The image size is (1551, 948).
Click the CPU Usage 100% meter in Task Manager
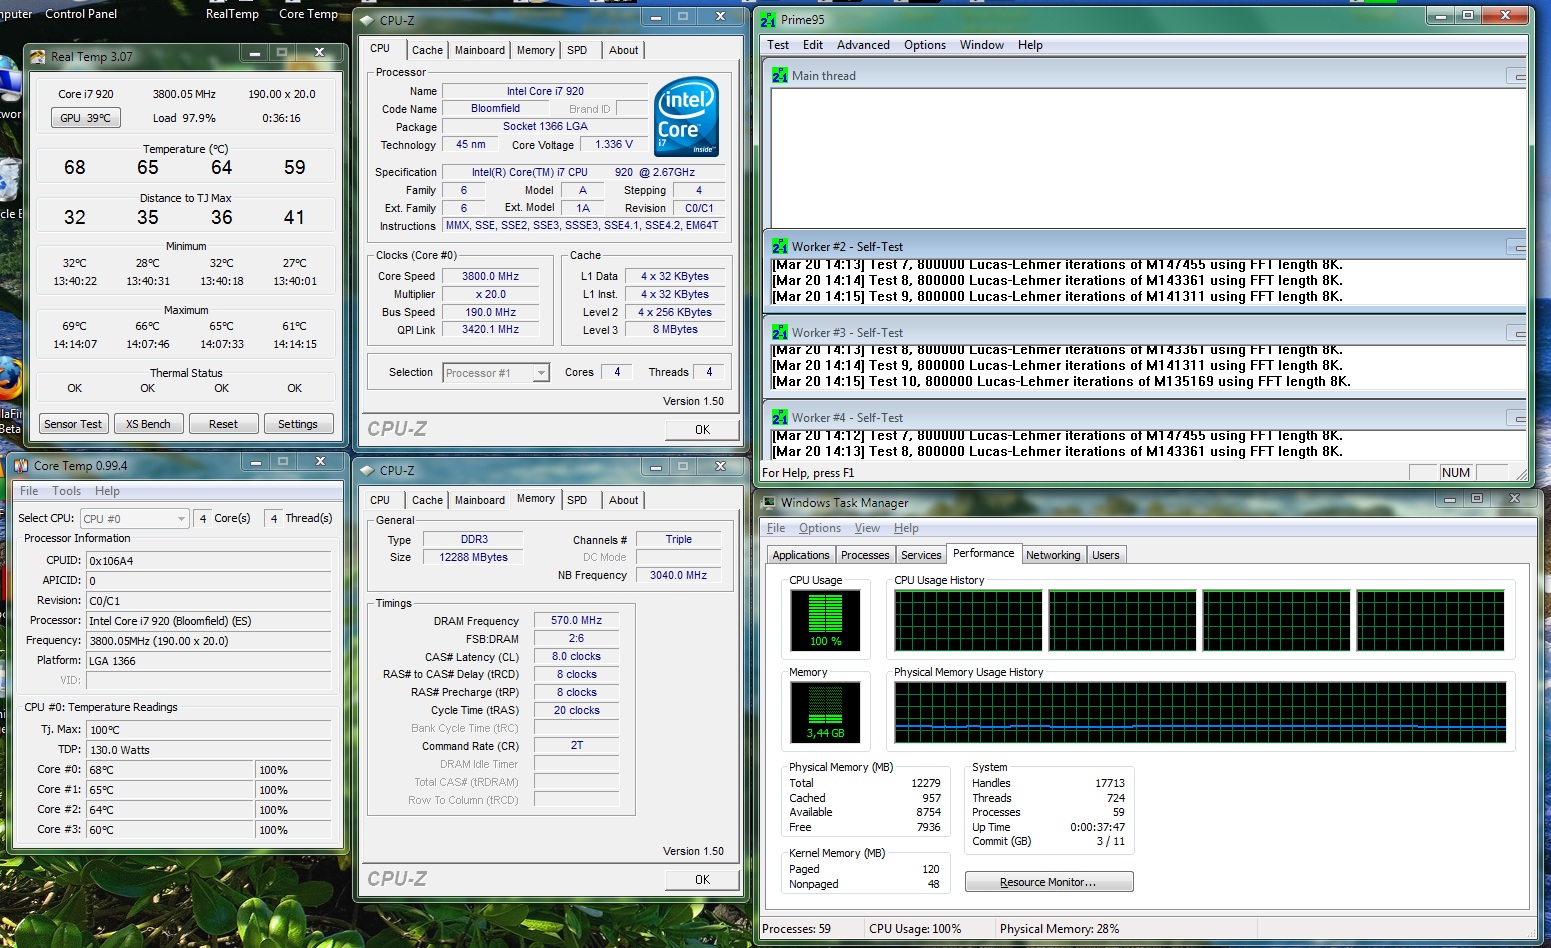coord(825,620)
